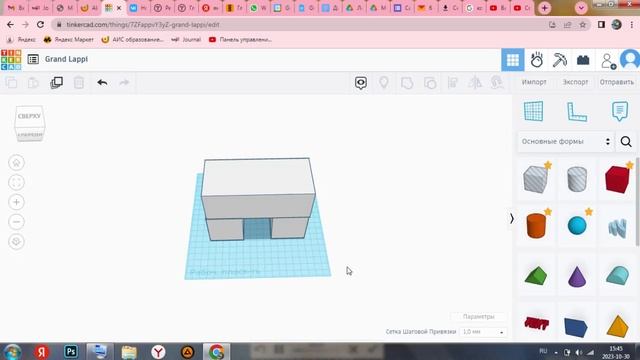Select the large white box on the workplane
The width and height of the screenshot is (640, 360).
(258, 188)
